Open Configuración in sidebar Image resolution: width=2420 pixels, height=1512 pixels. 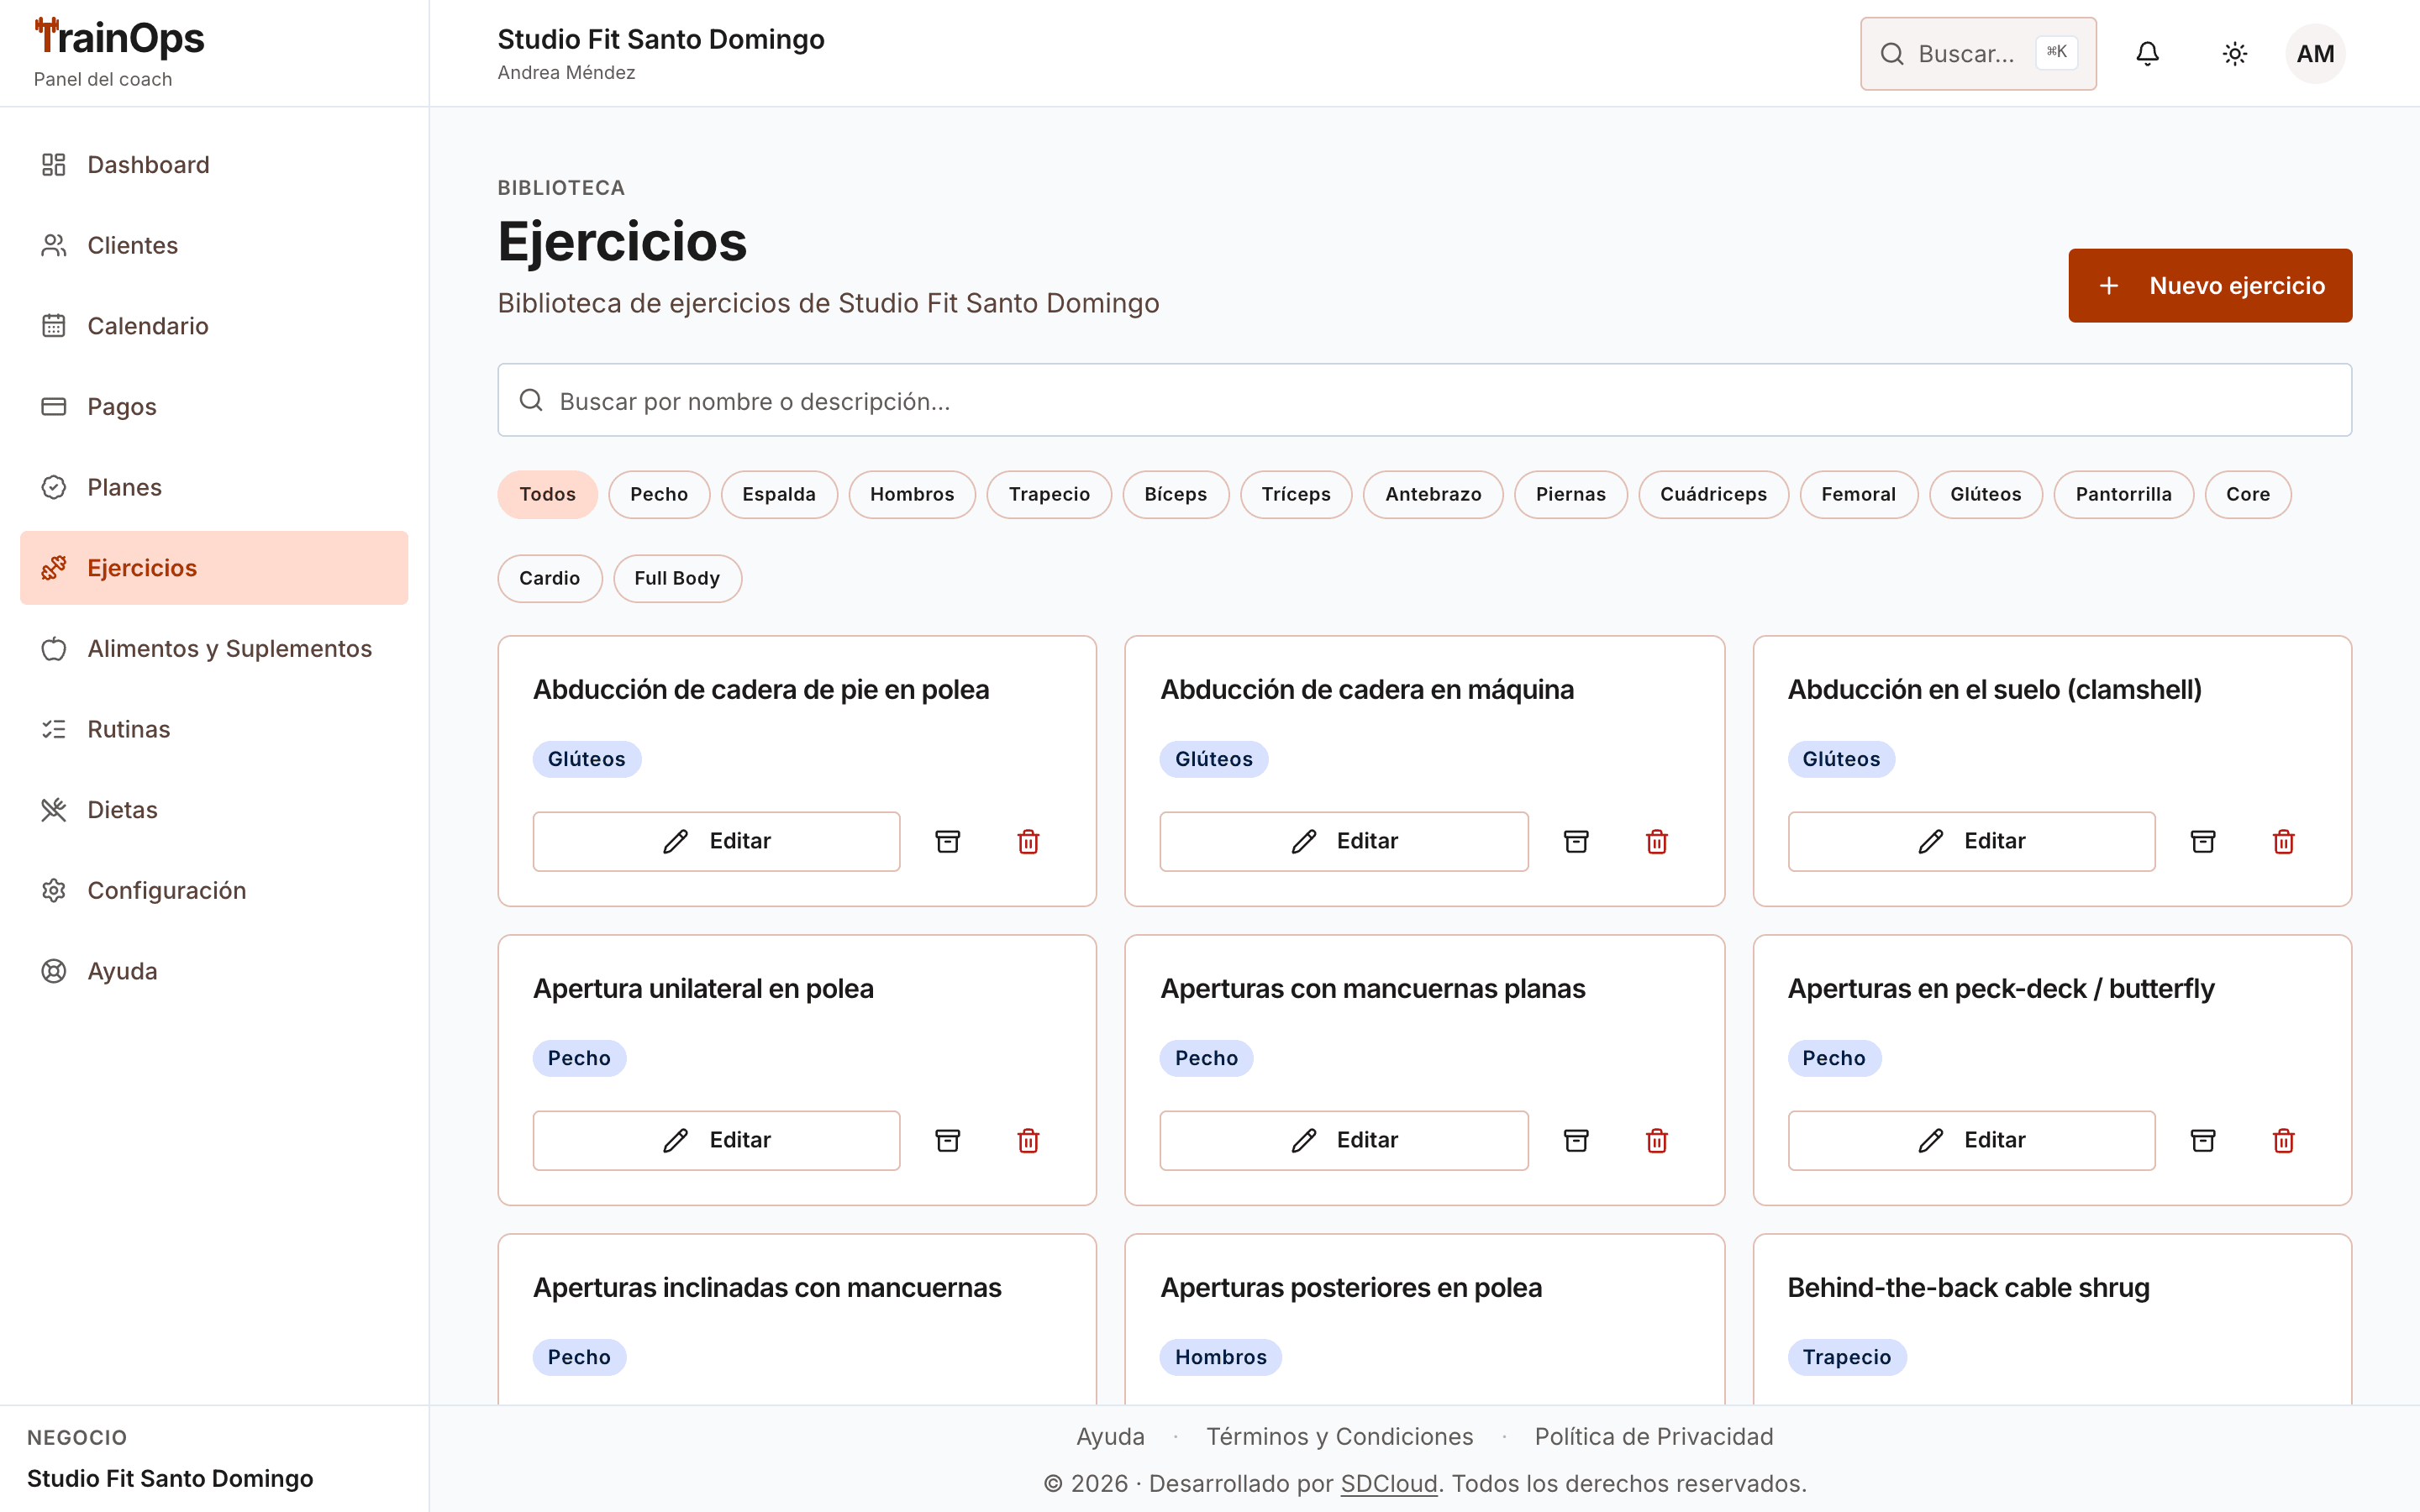[214, 890]
